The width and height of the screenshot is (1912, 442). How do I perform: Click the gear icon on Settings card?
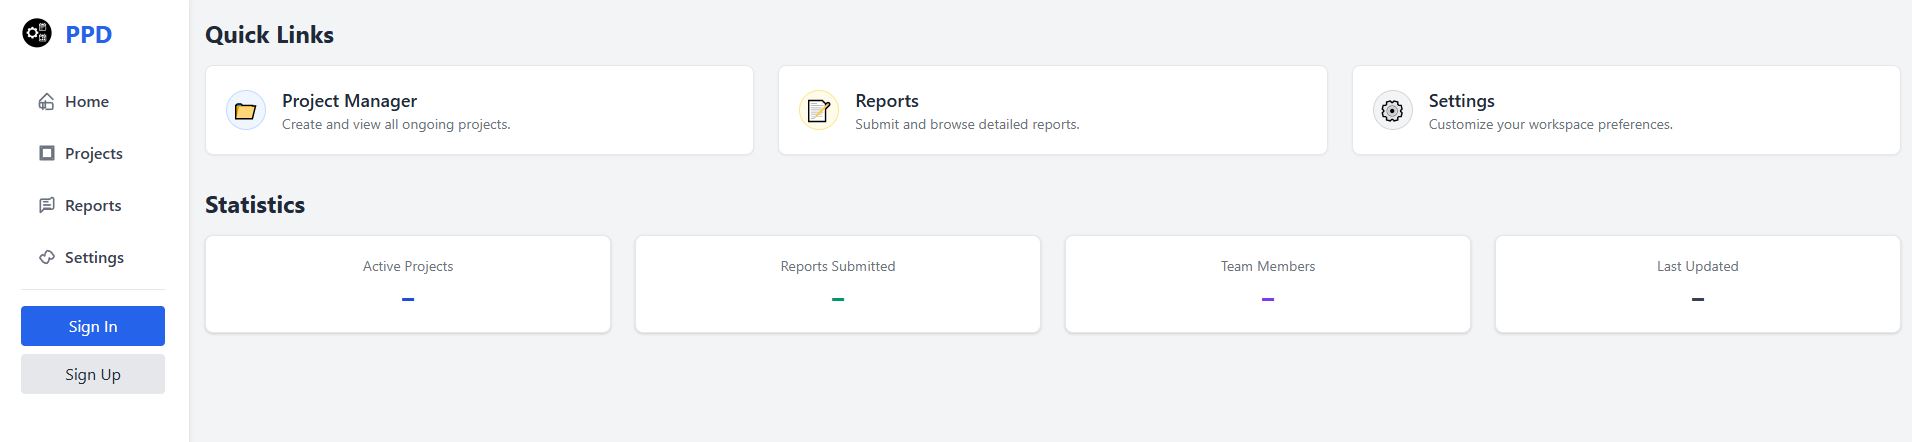(x=1392, y=111)
